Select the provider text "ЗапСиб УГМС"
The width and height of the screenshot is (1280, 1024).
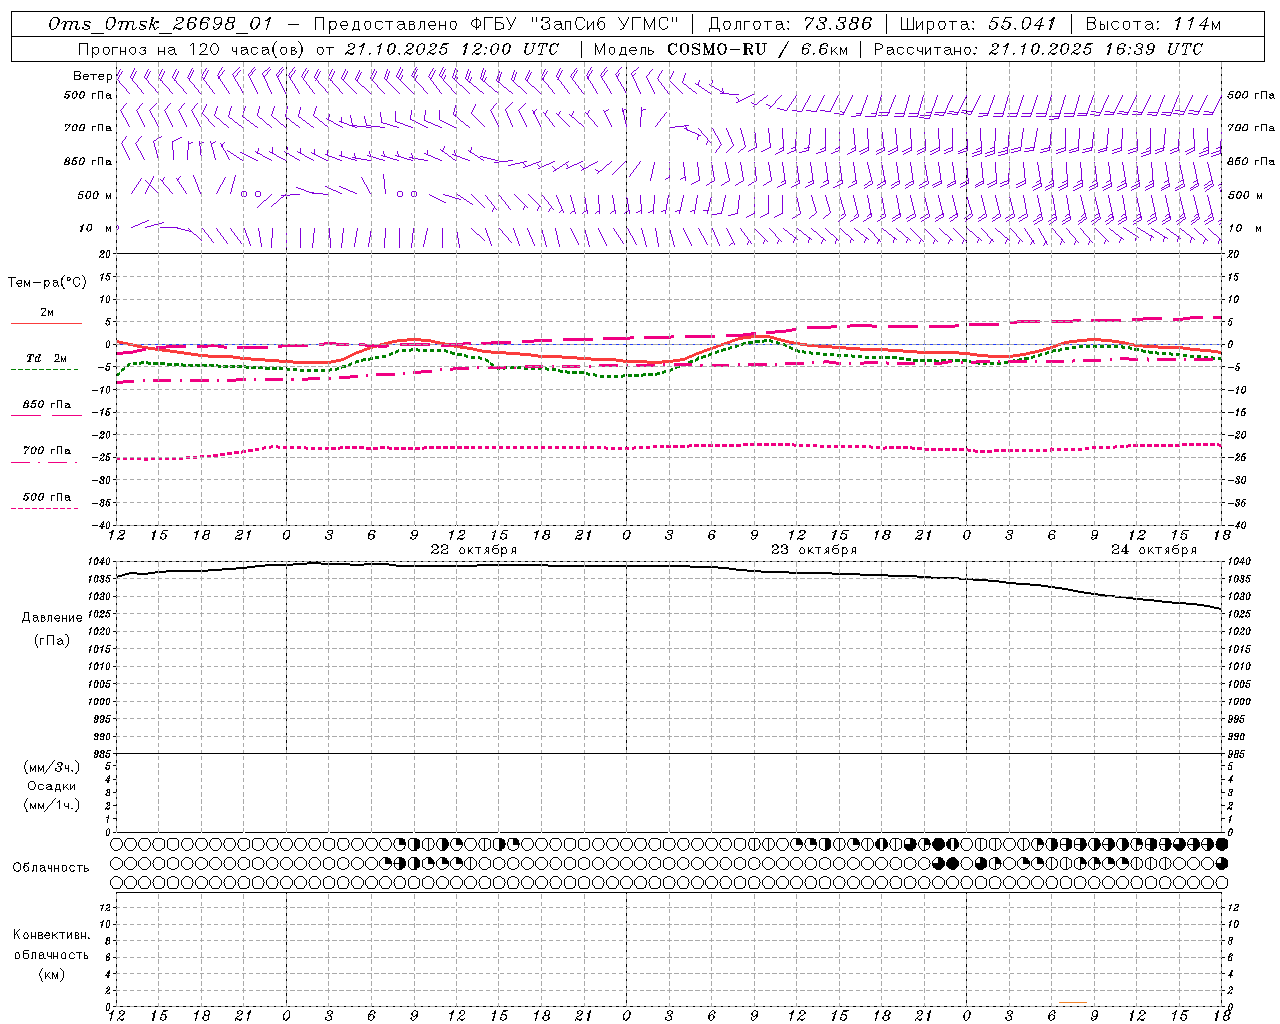606,24
